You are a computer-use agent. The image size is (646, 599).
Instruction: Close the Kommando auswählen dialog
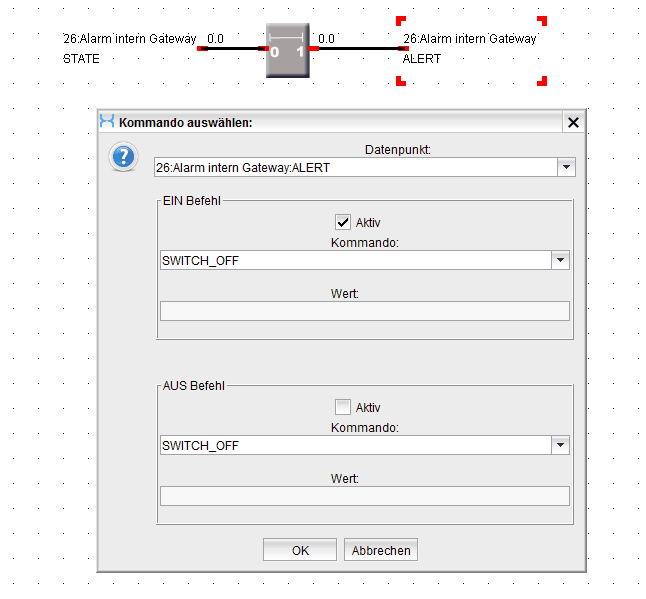573,122
